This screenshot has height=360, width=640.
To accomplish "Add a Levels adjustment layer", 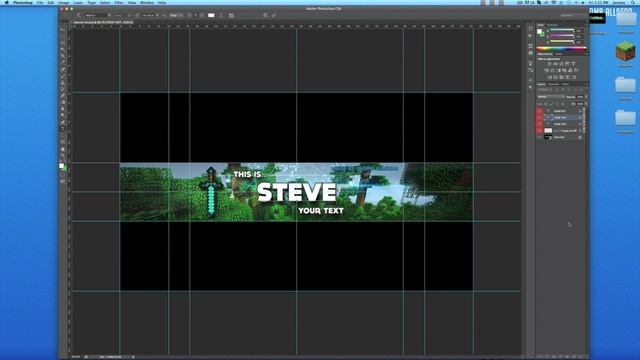I will (555, 64).
